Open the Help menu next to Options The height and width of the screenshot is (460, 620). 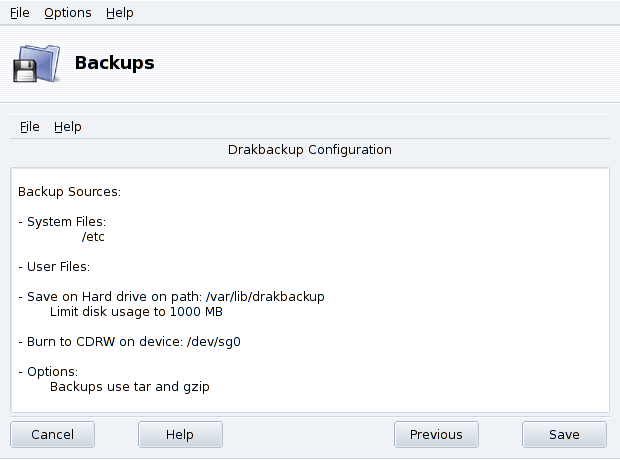click(x=119, y=13)
